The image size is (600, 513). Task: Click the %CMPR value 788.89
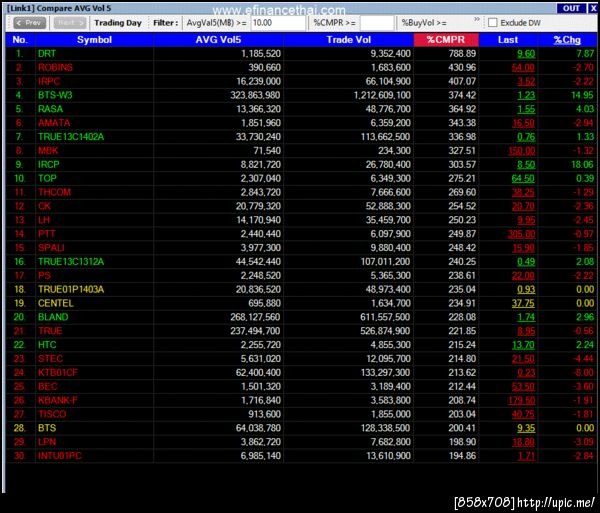[462, 54]
